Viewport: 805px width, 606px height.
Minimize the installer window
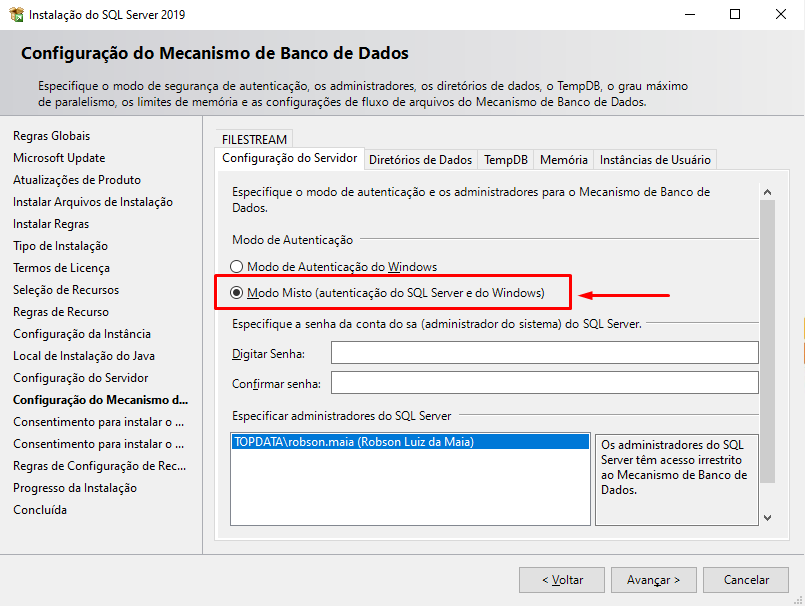click(689, 15)
